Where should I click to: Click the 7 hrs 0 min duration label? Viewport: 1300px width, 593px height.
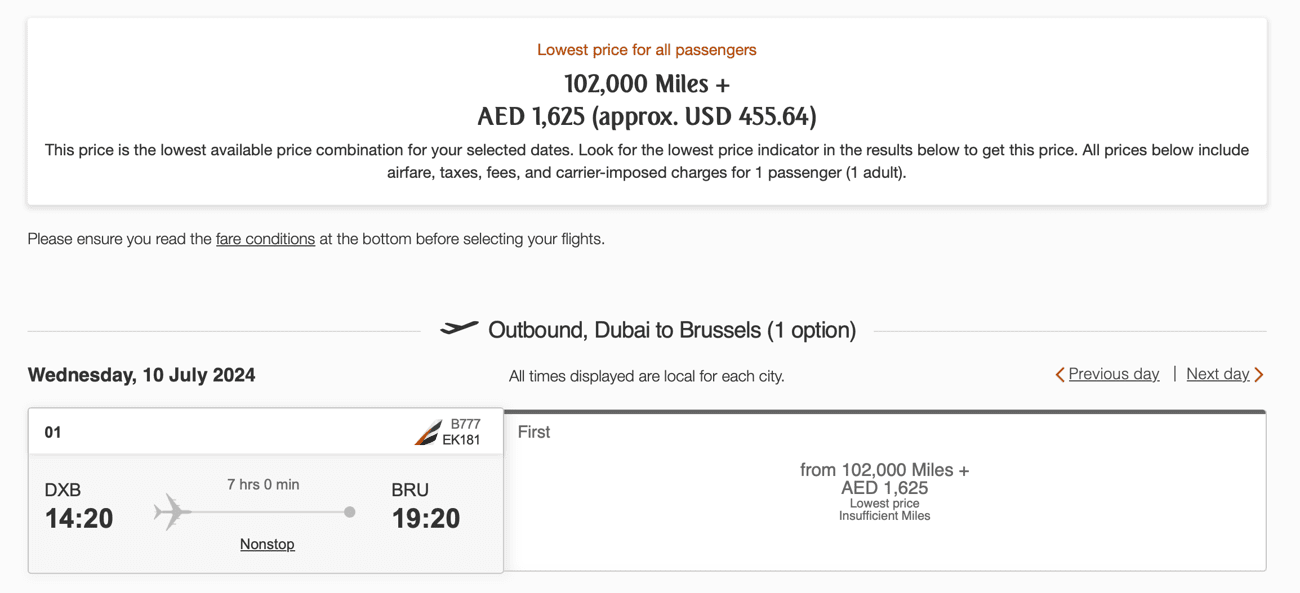pyautogui.click(x=266, y=484)
